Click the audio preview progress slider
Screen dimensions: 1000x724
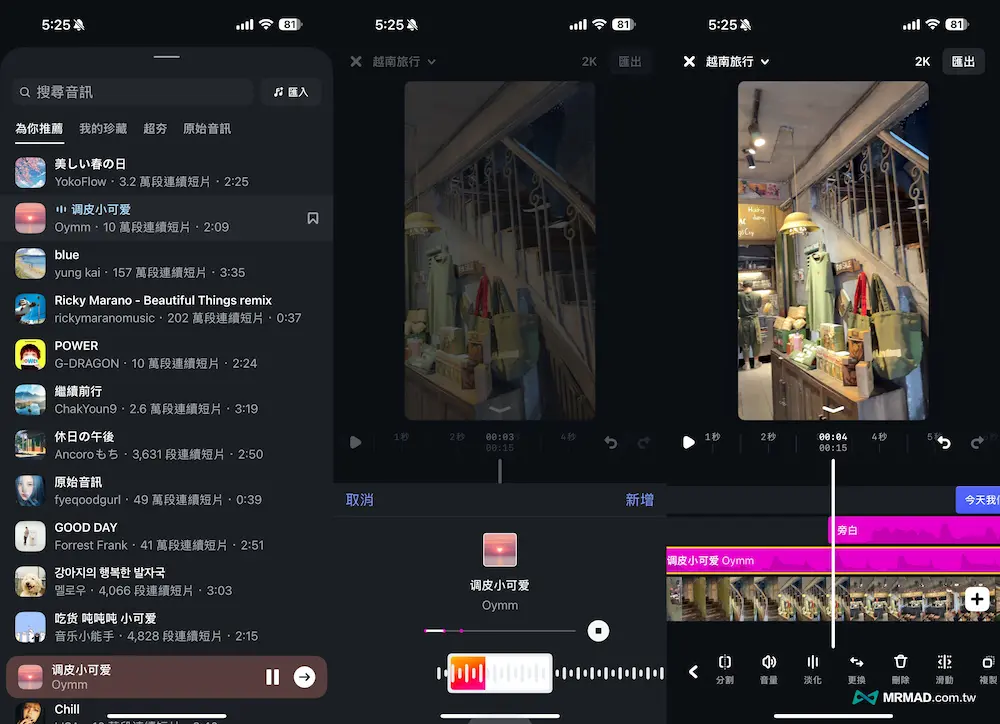click(x=500, y=631)
